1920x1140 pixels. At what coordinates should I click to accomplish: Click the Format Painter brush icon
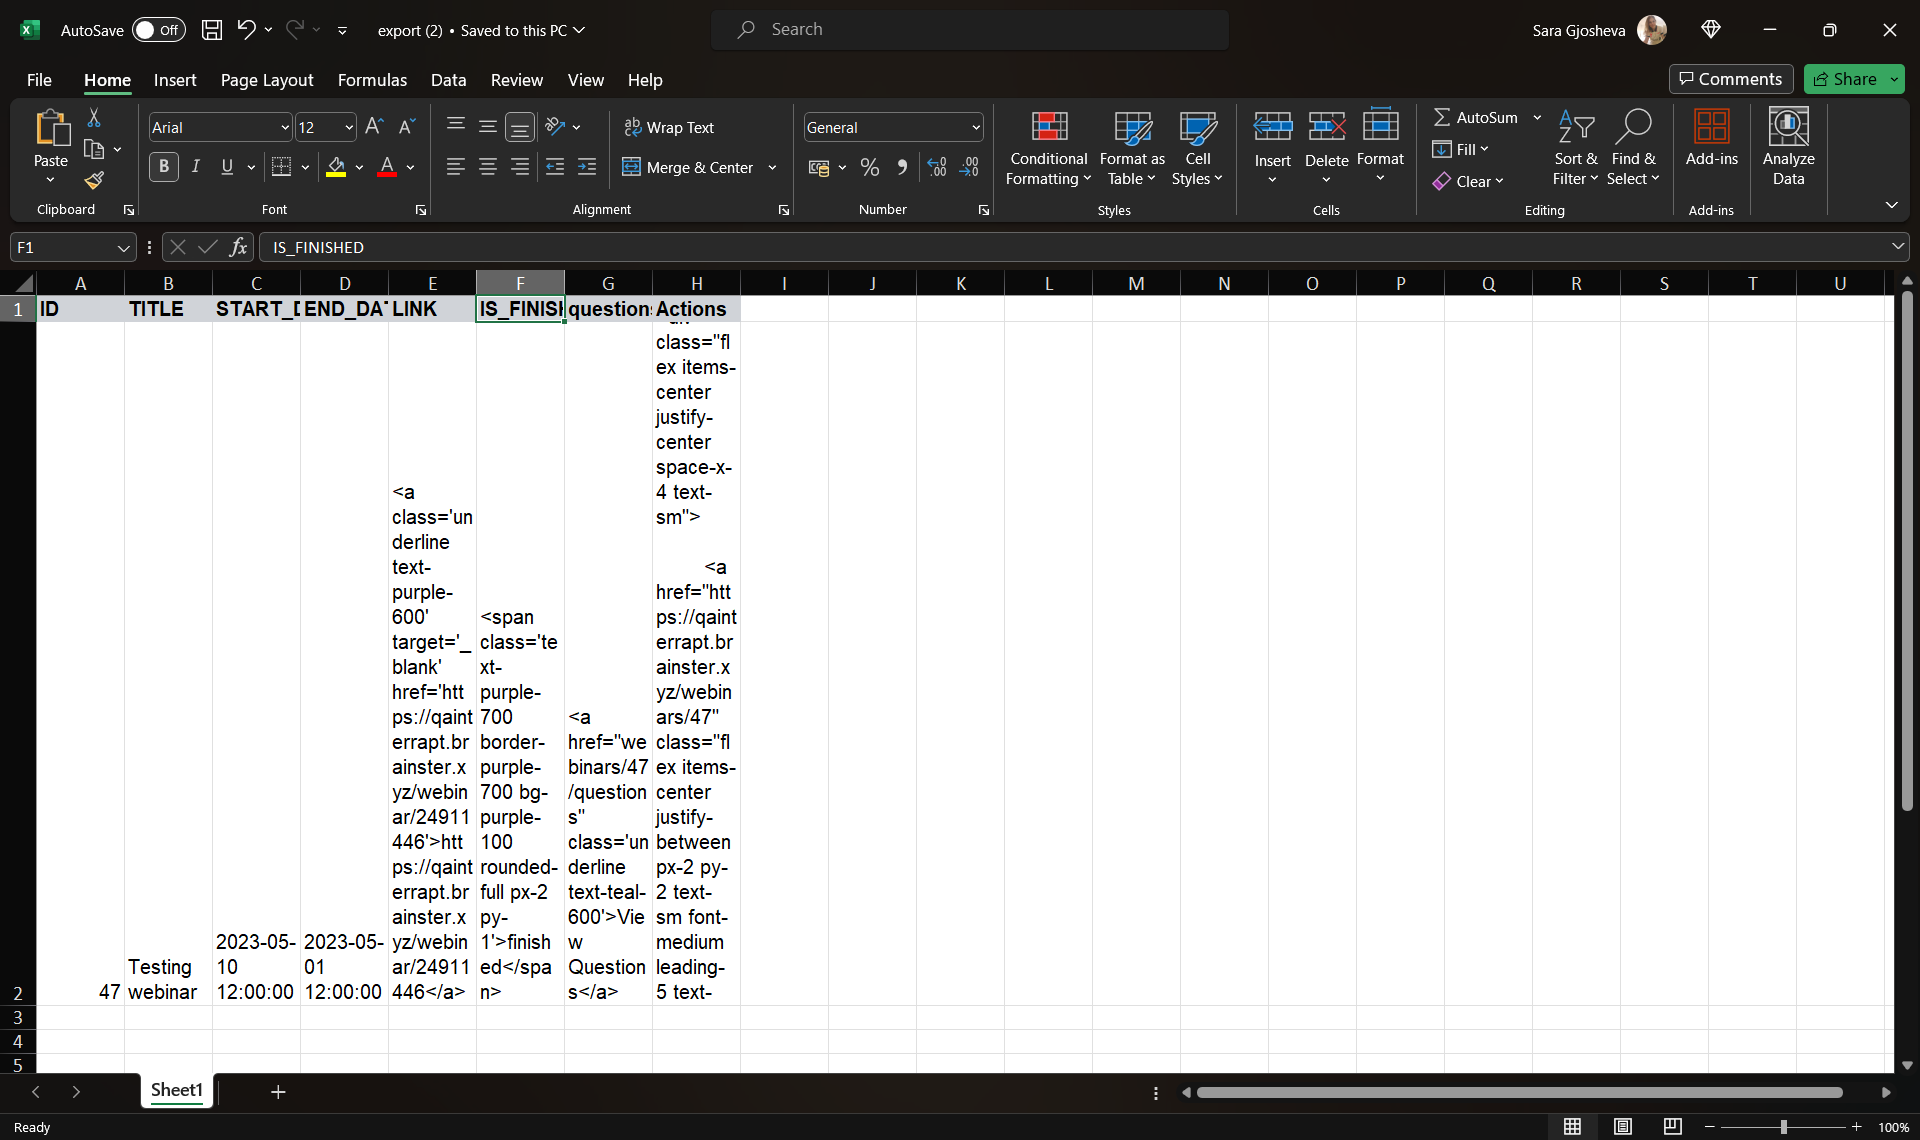click(94, 181)
